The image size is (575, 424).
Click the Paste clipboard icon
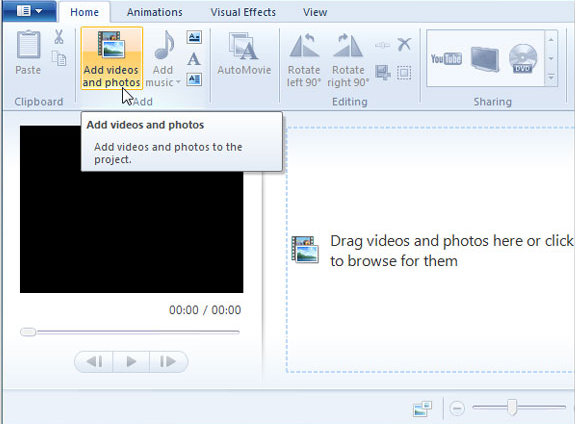[x=28, y=45]
